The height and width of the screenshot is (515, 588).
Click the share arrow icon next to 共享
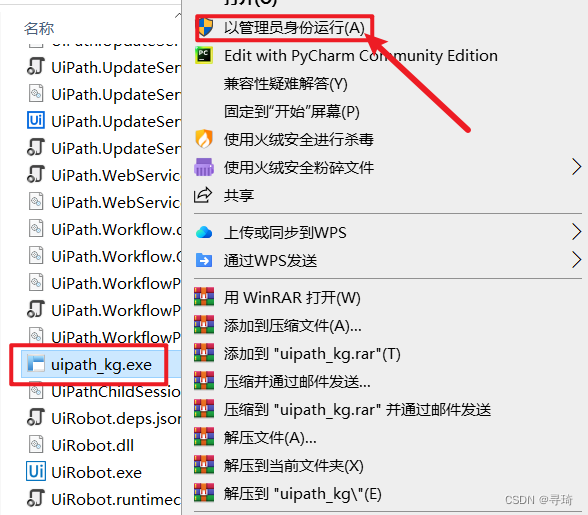point(203,195)
